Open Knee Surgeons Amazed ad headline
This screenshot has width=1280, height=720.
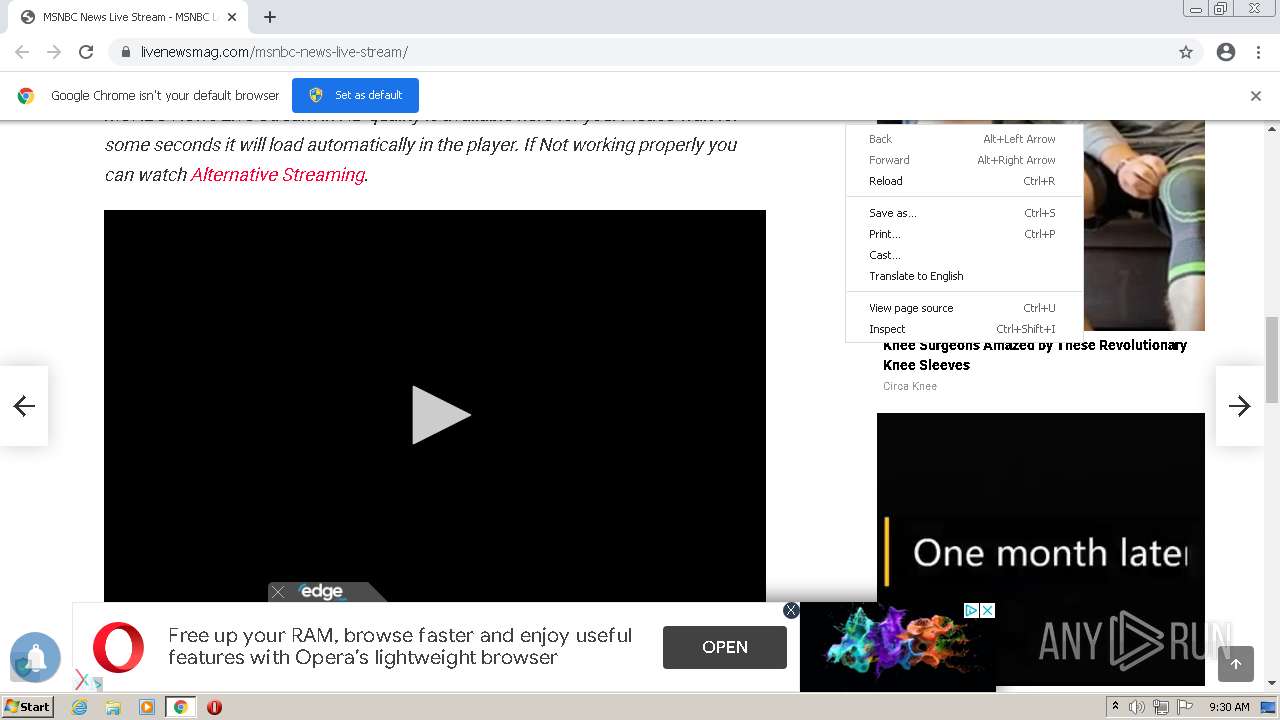[1035, 355]
